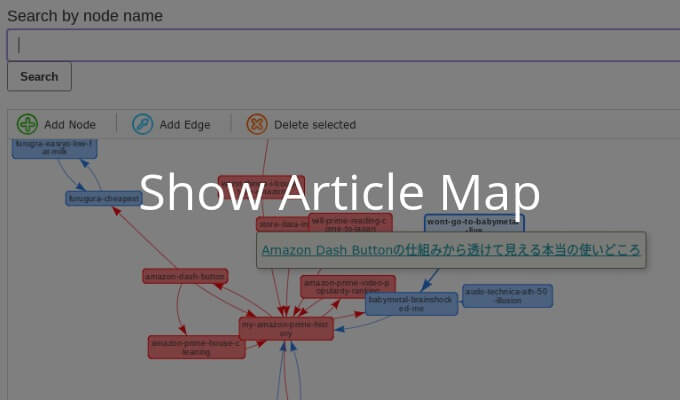
Task: Select the babymetal-brainshocked-me node
Action: (x=411, y=304)
